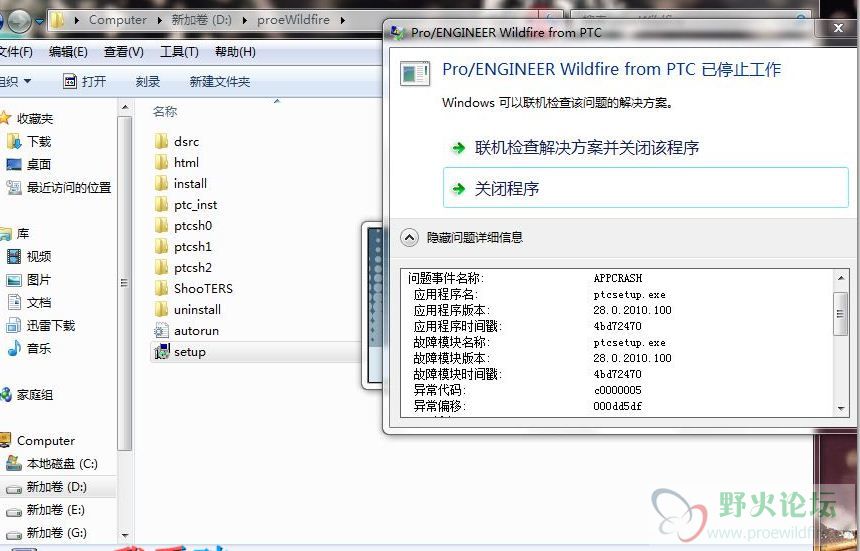Click problem details scrollbar up arrow
The image size is (860, 551).
[841, 278]
